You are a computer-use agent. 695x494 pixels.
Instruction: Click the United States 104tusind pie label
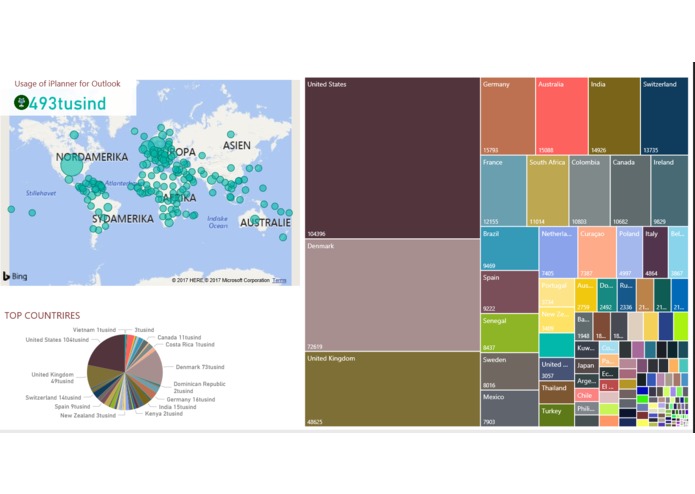pos(57,340)
